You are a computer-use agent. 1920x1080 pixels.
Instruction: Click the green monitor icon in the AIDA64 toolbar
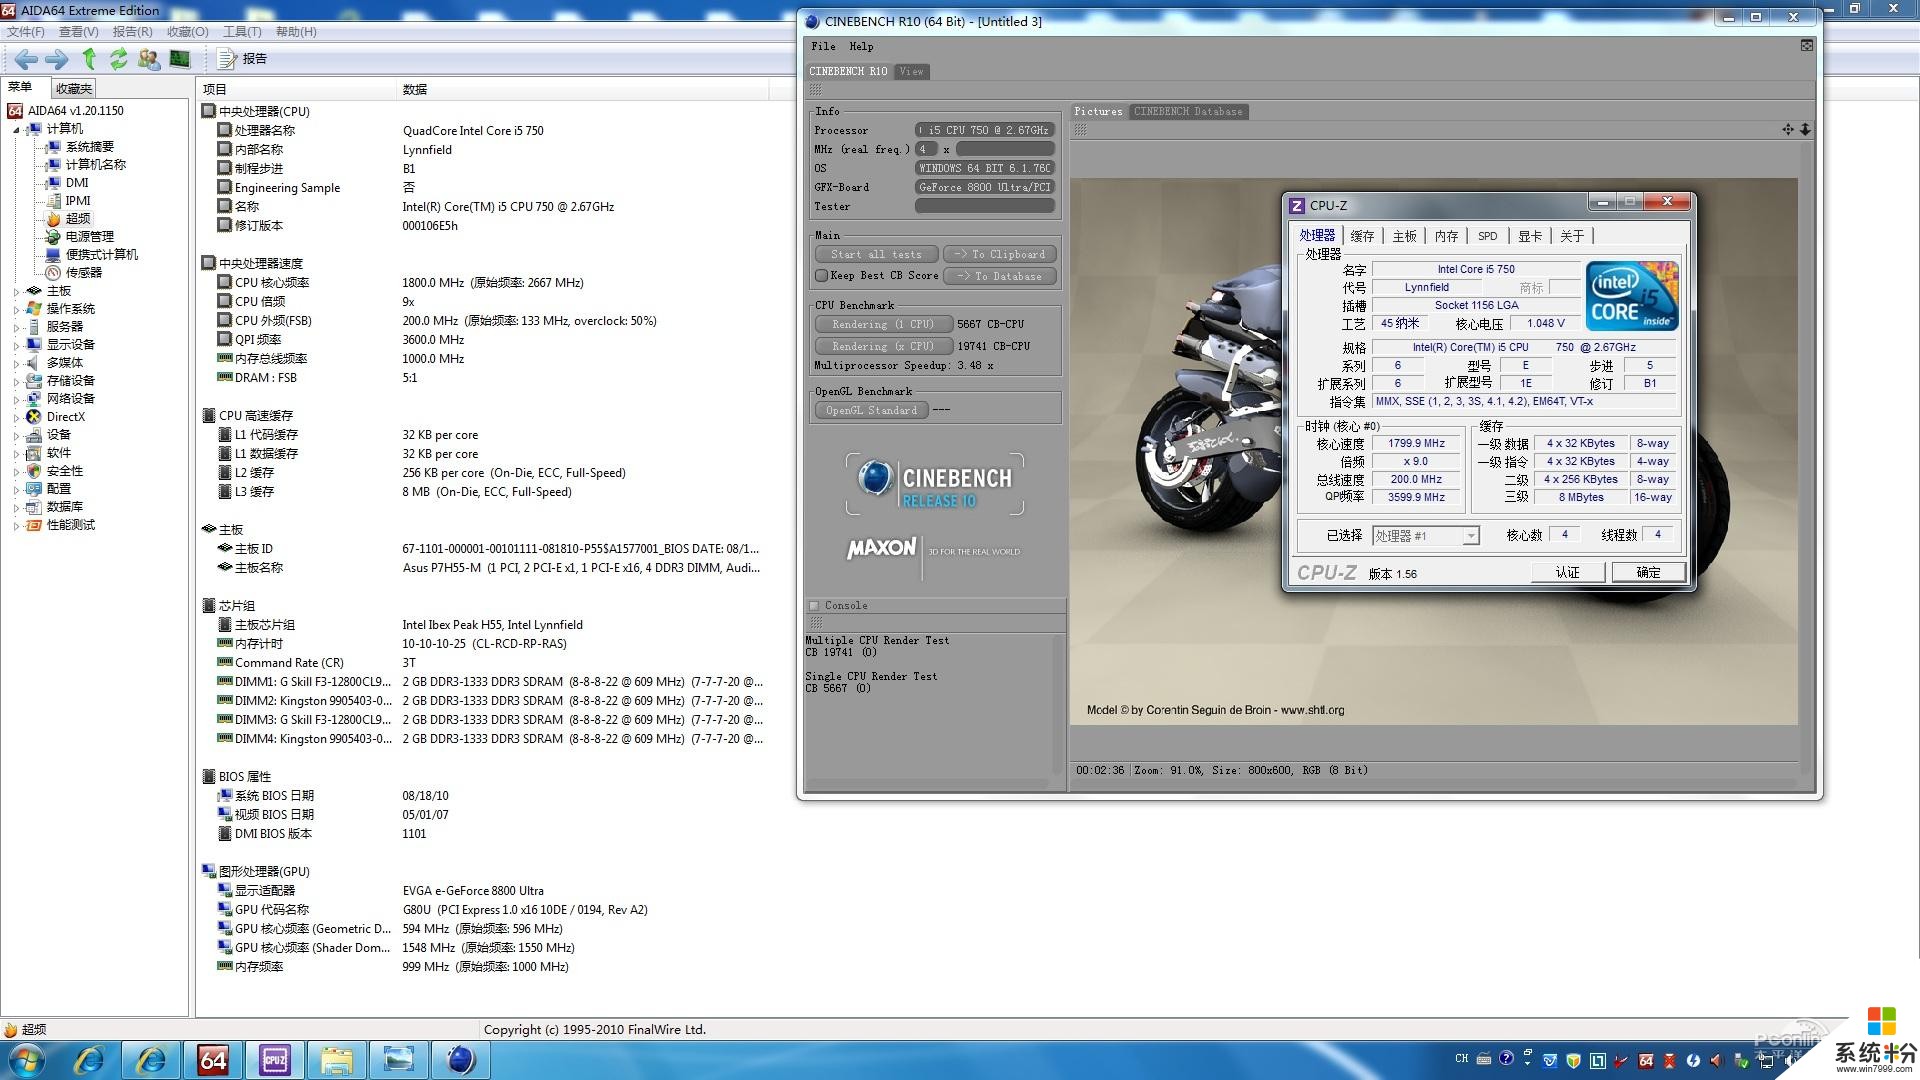tap(180, 59)
